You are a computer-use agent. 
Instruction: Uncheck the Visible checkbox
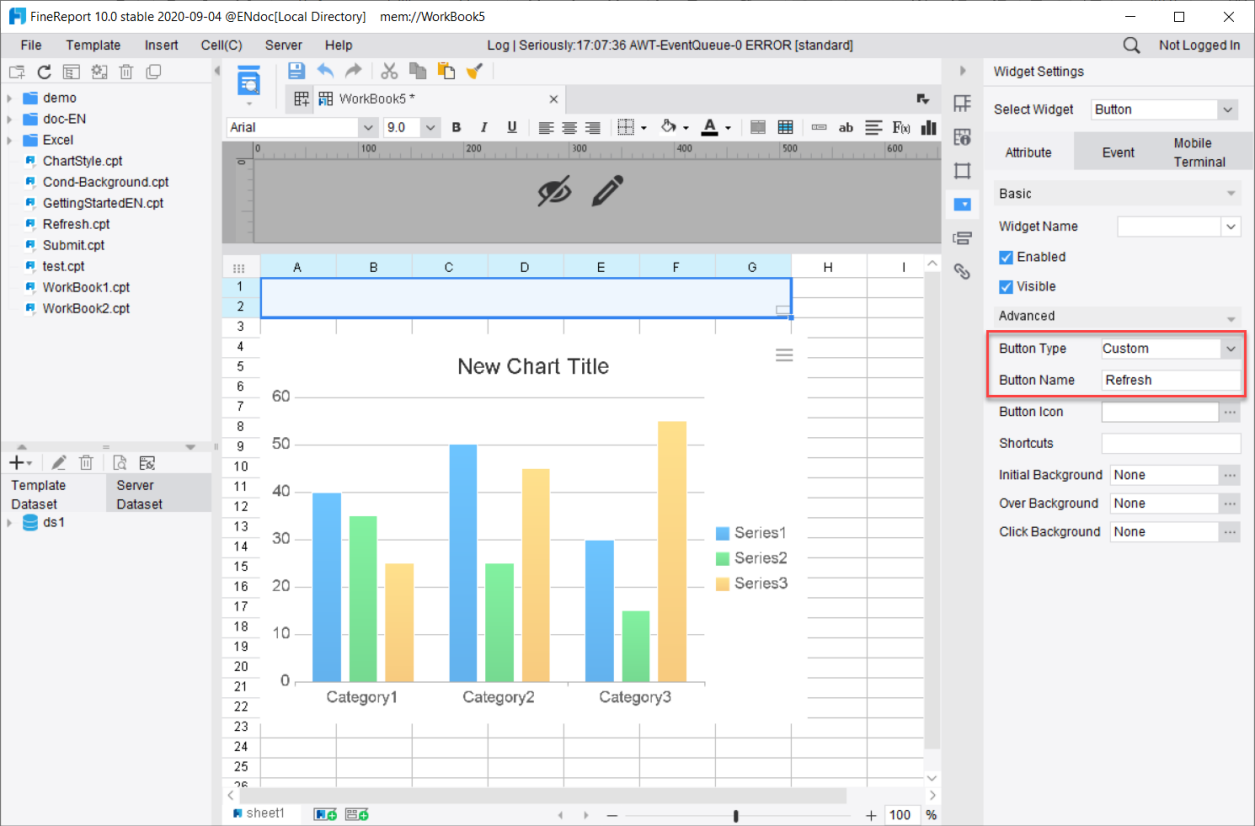point(1005,286)
